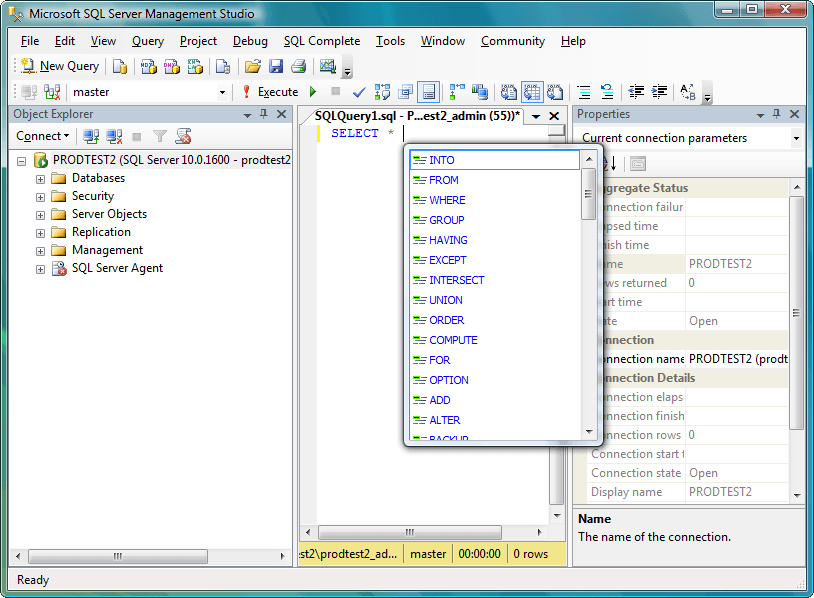
Task: Click the Analysis Services DMX Query icon
Action: (172, 66)
